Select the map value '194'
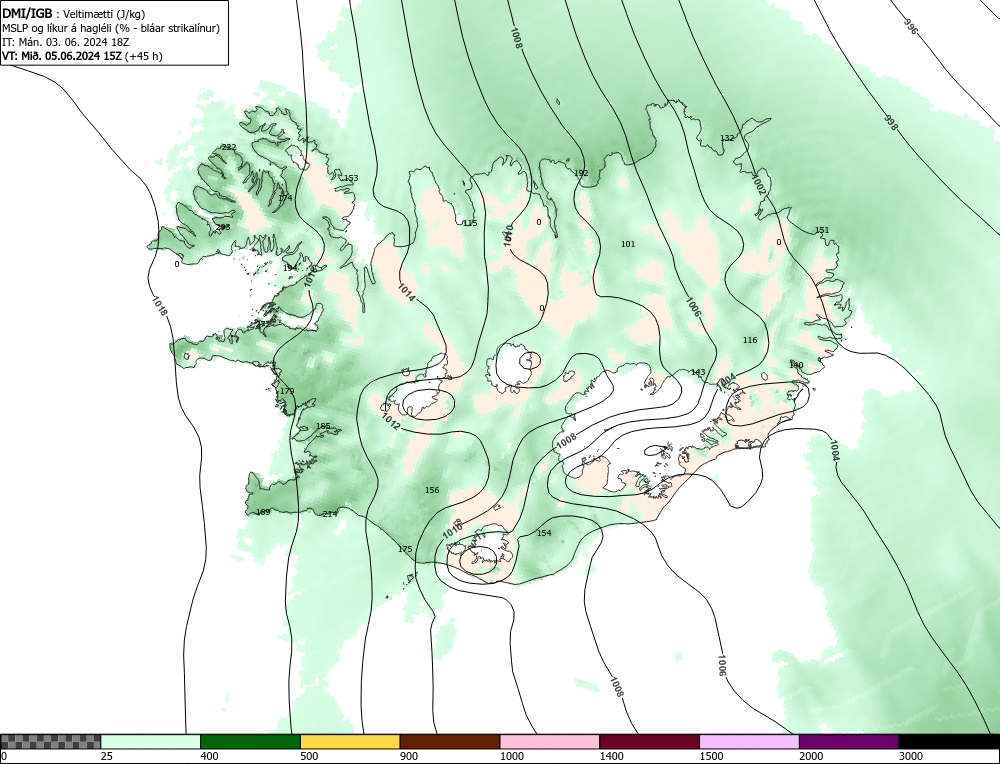 pyautogui.click(x=290, y=268)
